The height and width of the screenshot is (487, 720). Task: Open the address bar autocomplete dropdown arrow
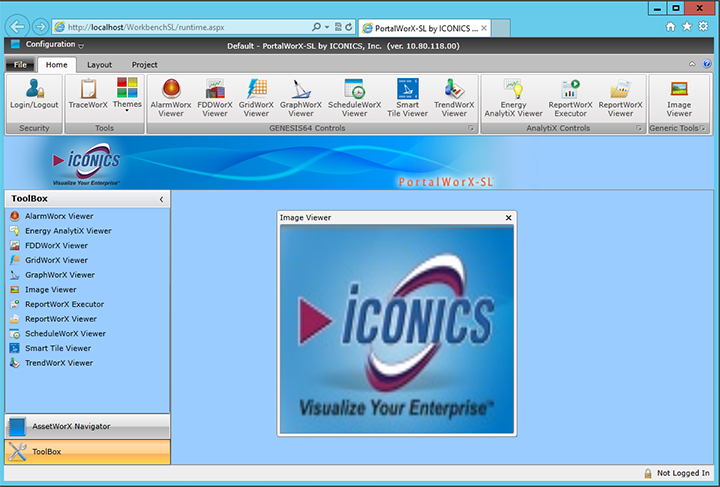(327, 27)
